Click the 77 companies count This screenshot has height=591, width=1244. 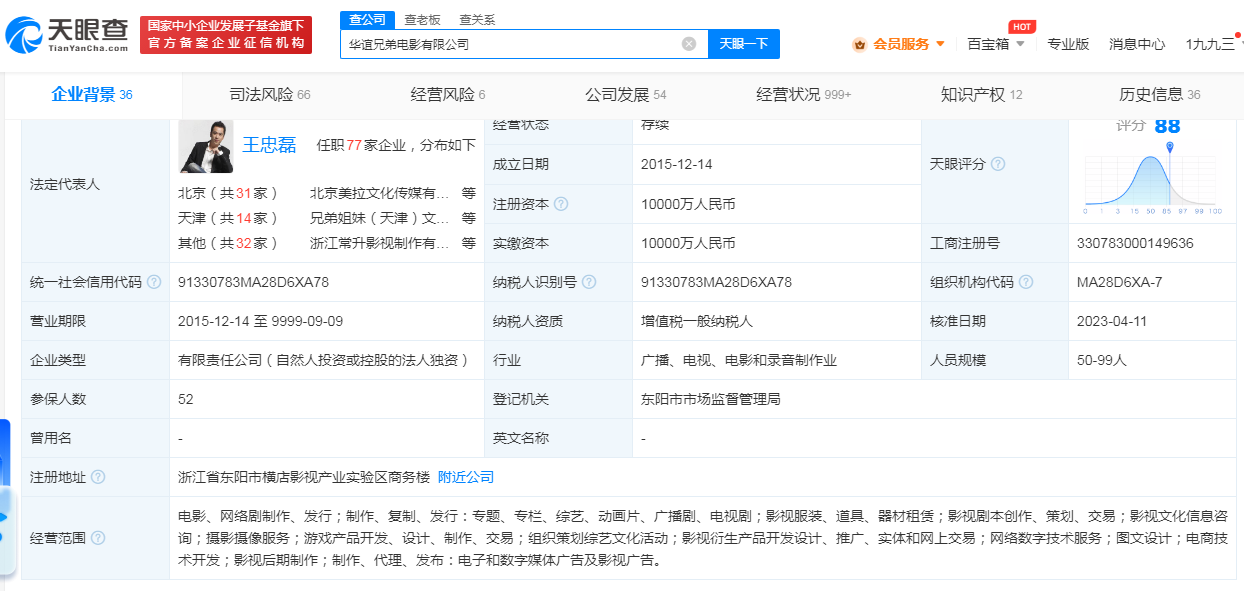tap(353, 145)
